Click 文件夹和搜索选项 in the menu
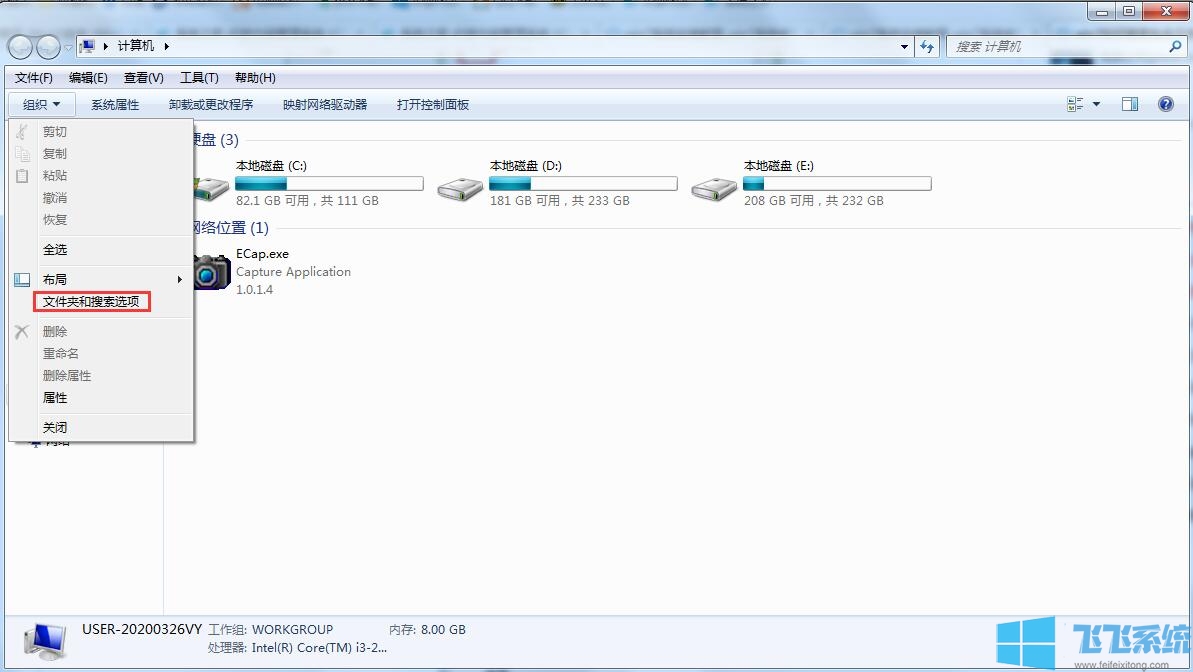This screenshot has height=672, width=1193. click(x=91, y=301)
